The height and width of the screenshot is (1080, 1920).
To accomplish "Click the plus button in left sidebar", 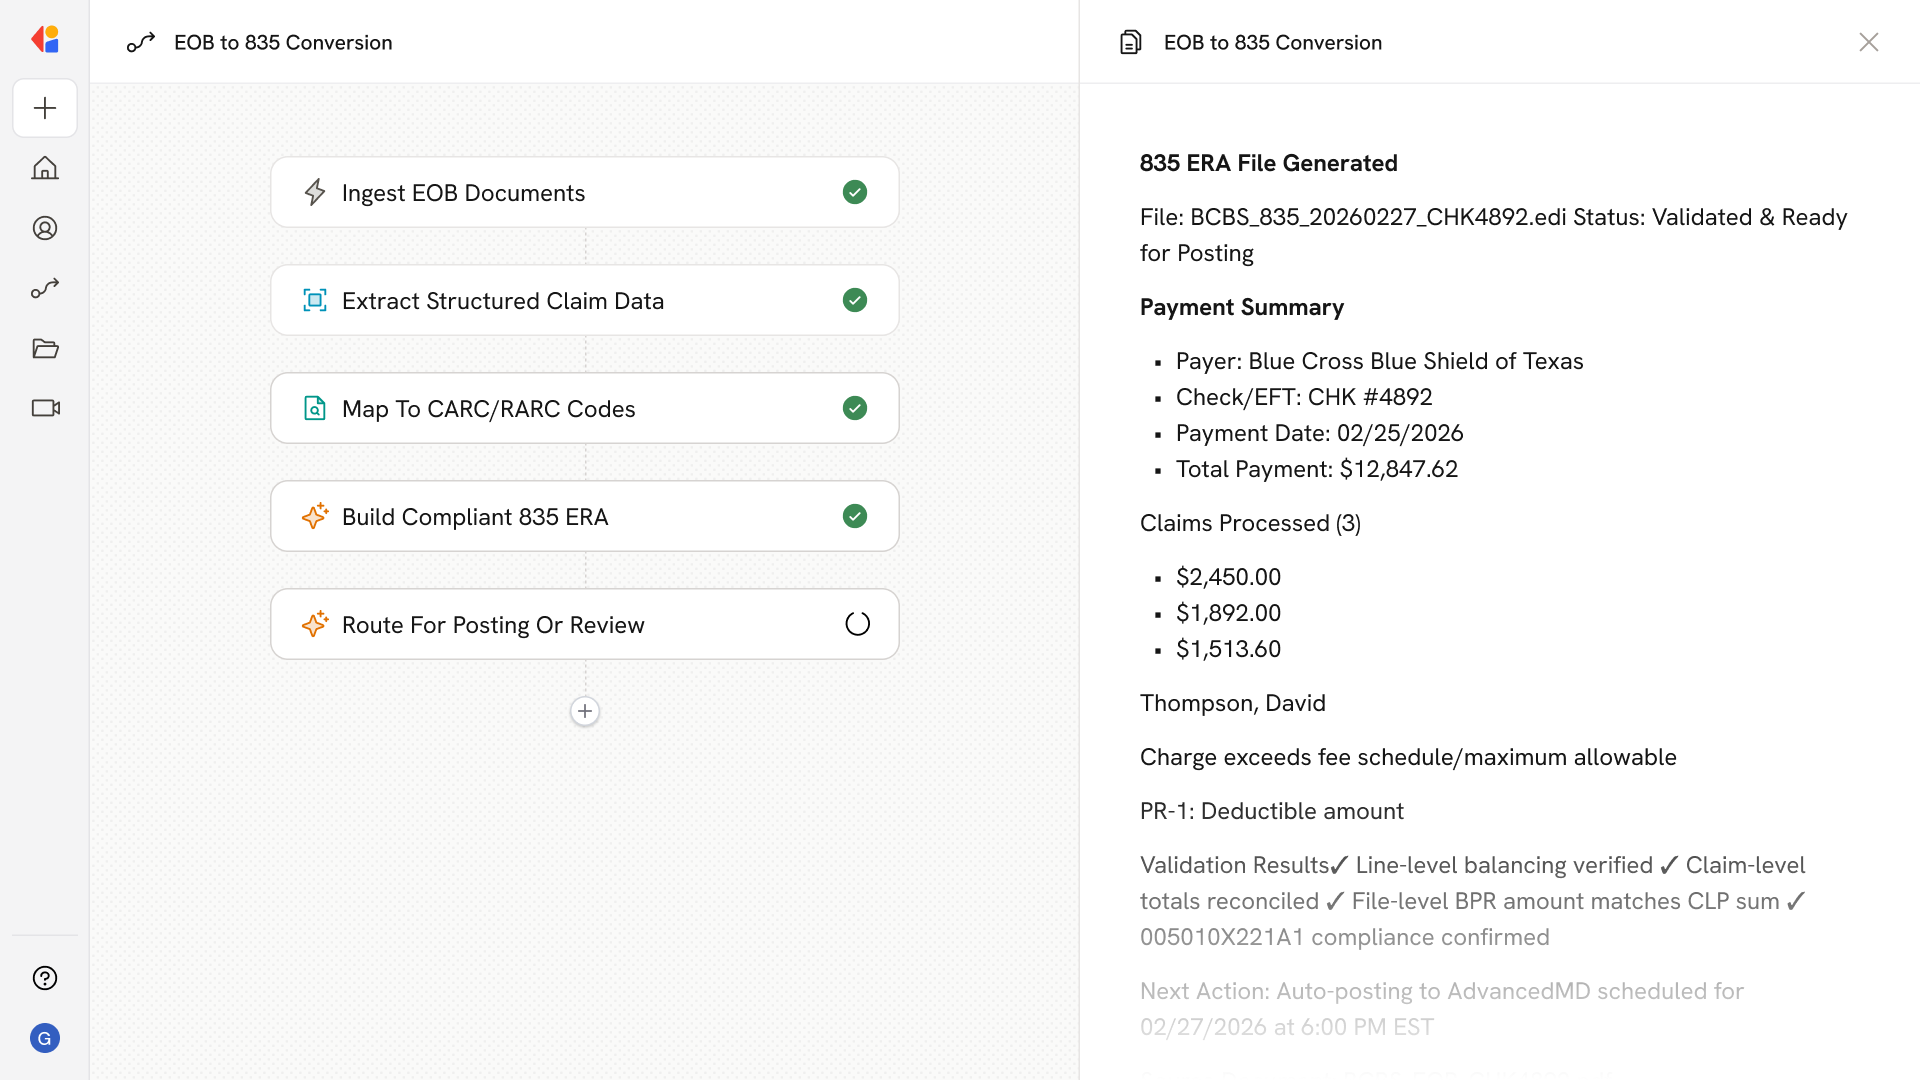I will 45,108.
